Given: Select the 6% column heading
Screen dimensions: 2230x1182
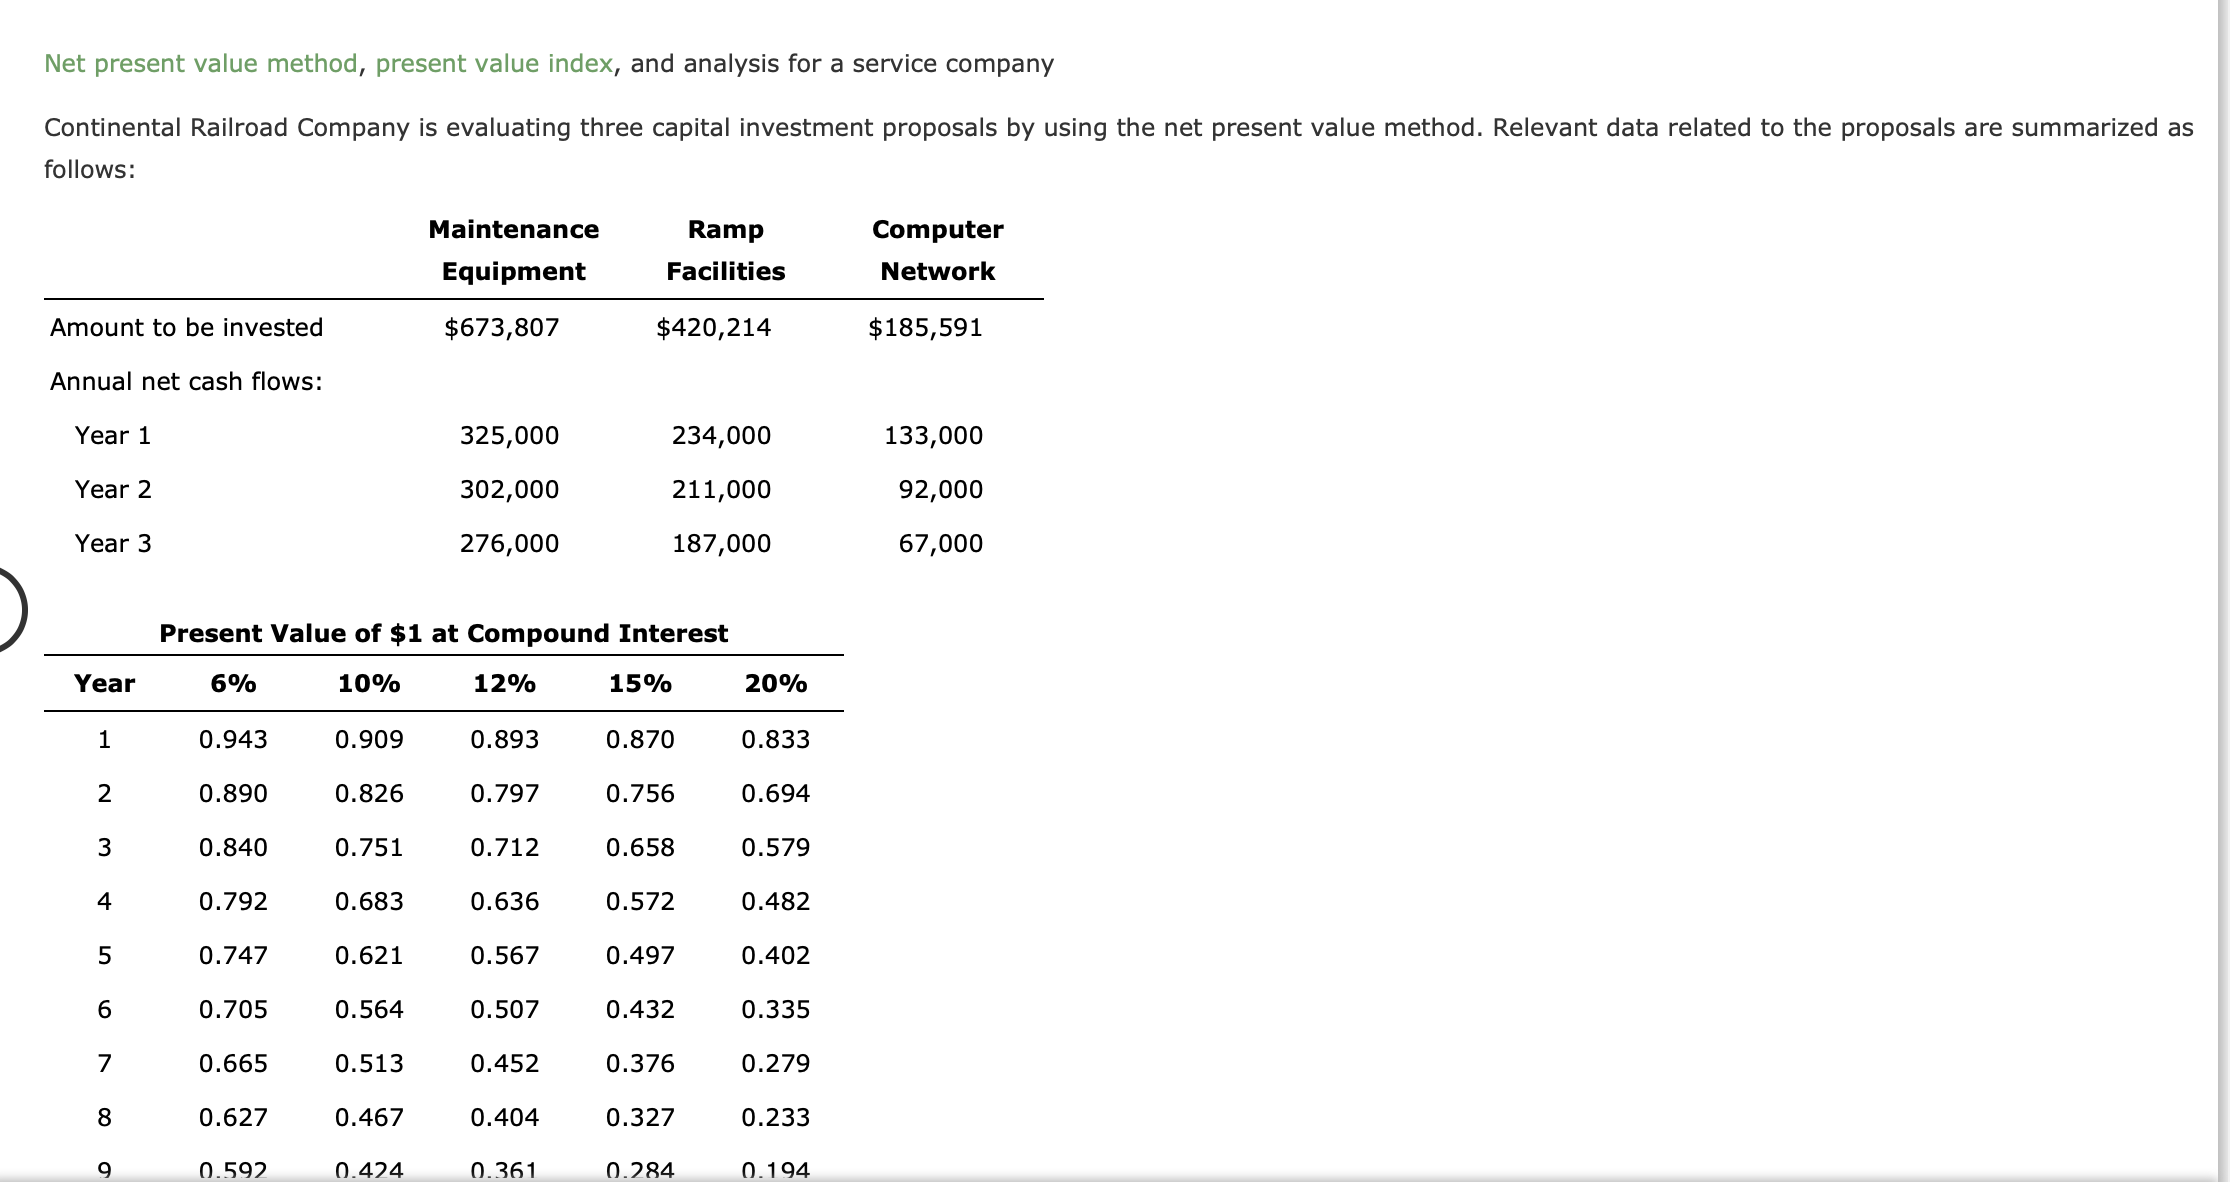Looking at the screenshot, I should pyautogui.click(x=232, y=684).
